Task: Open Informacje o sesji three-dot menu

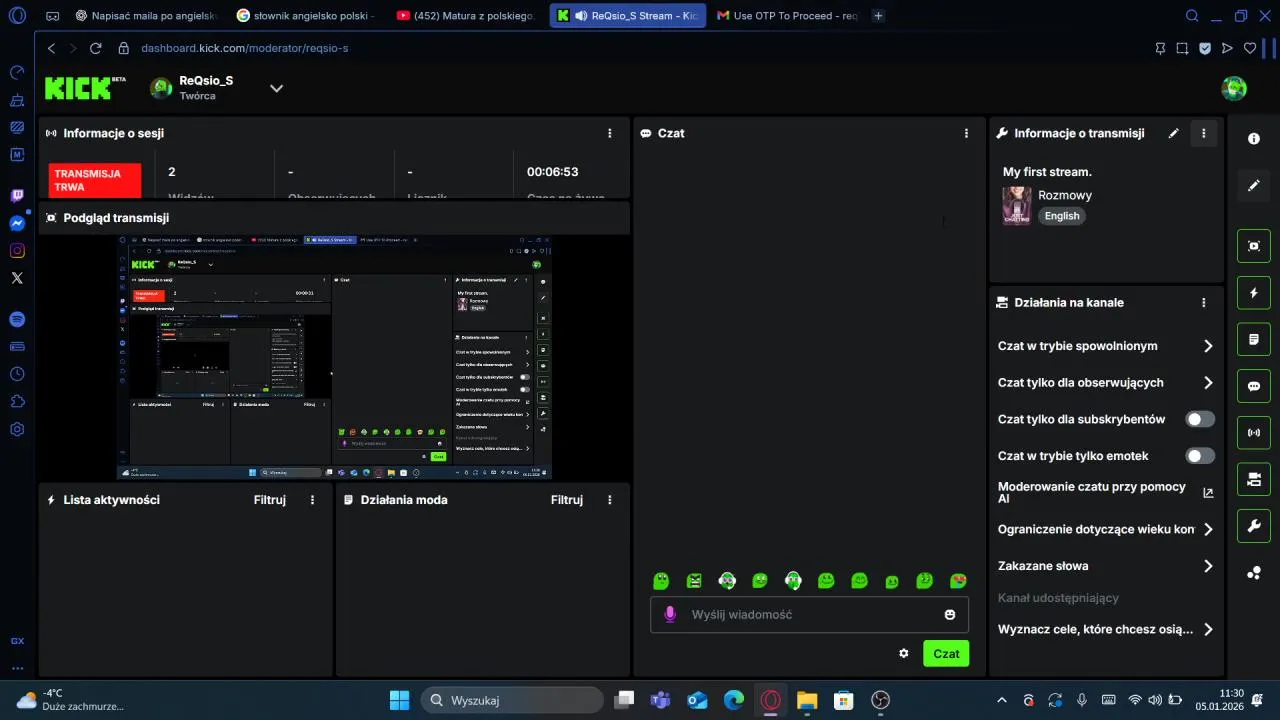Action: point(610,133)
